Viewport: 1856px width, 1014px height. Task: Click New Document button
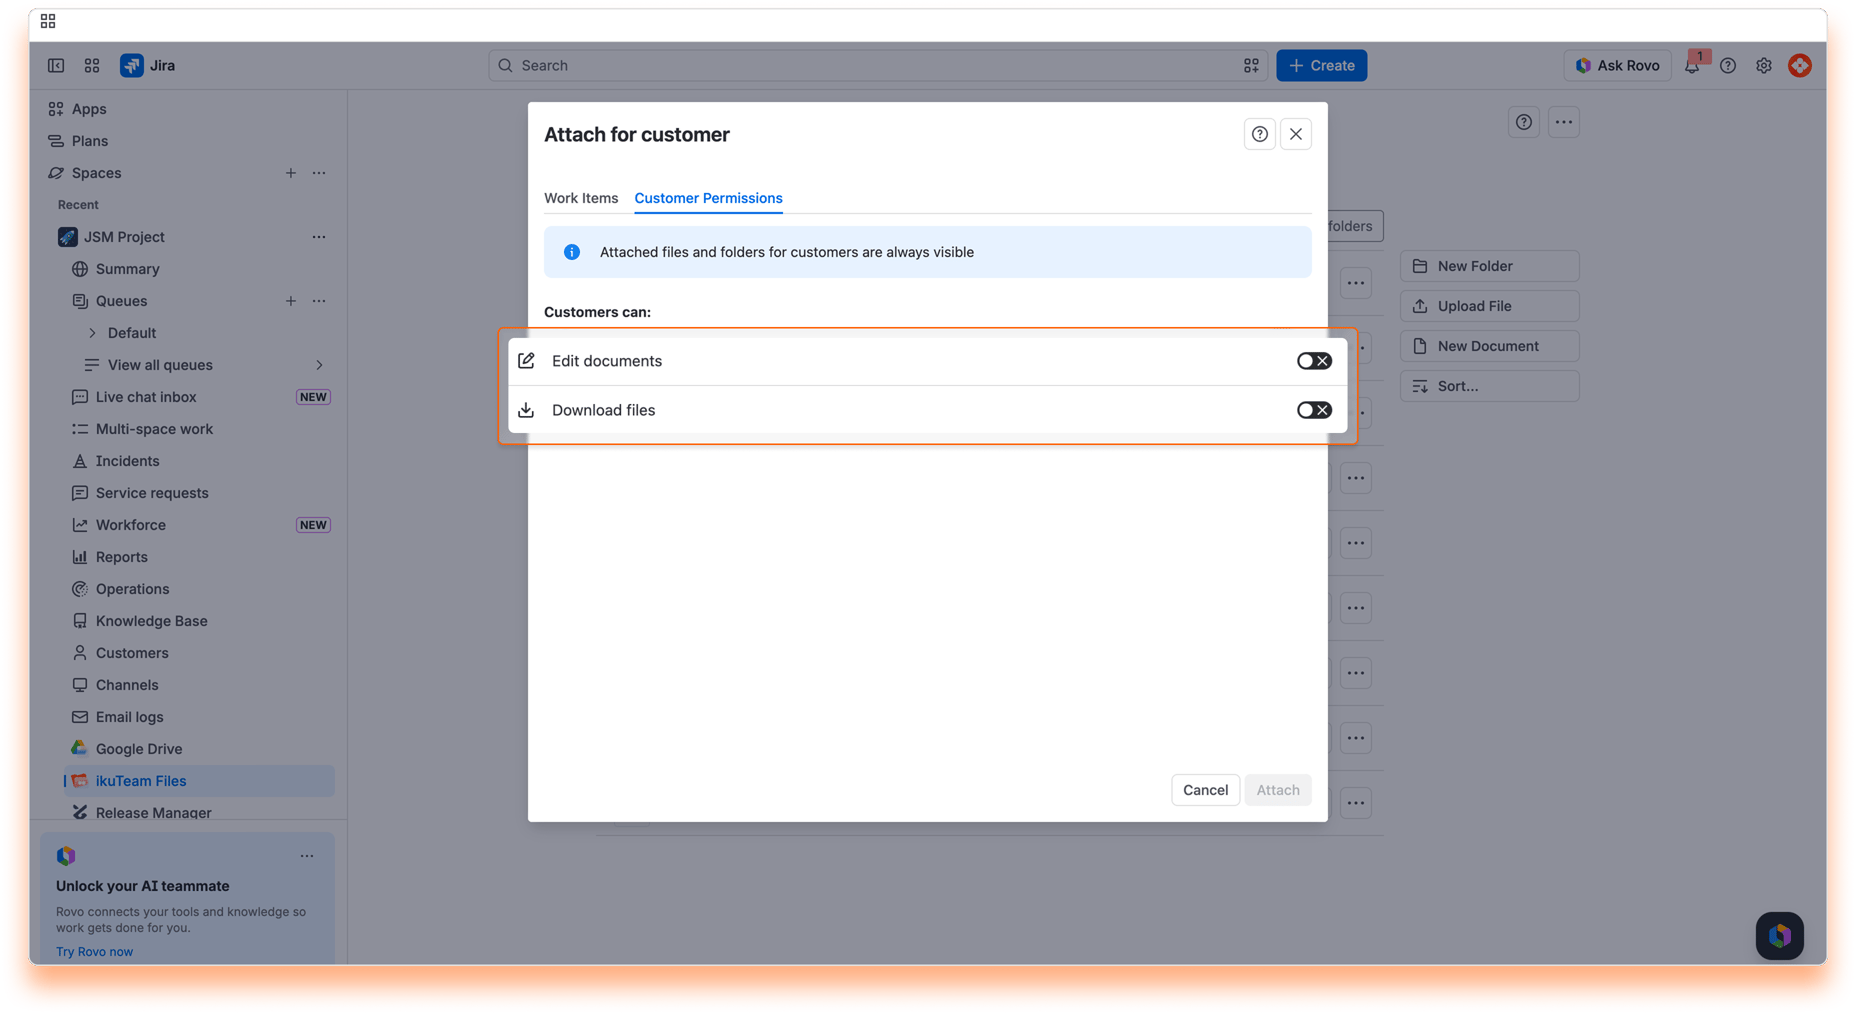(x=1489, y=346)
